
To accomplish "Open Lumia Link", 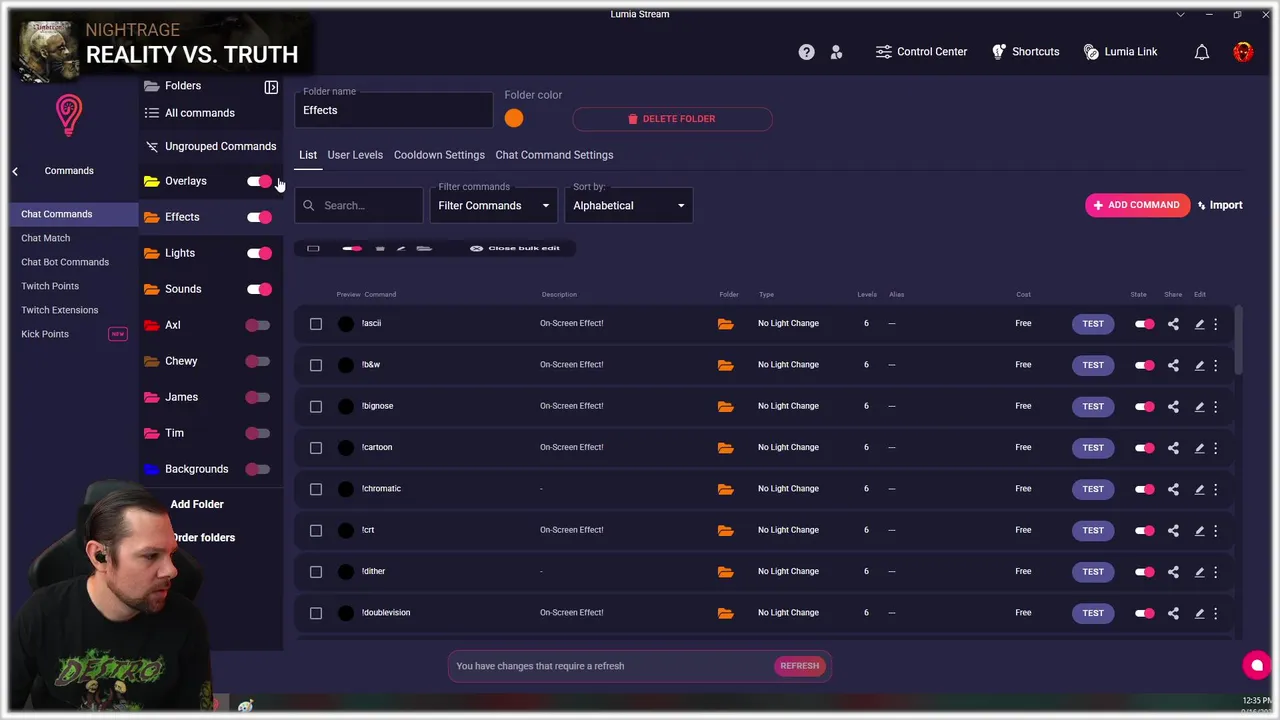I will [1120, 52].
